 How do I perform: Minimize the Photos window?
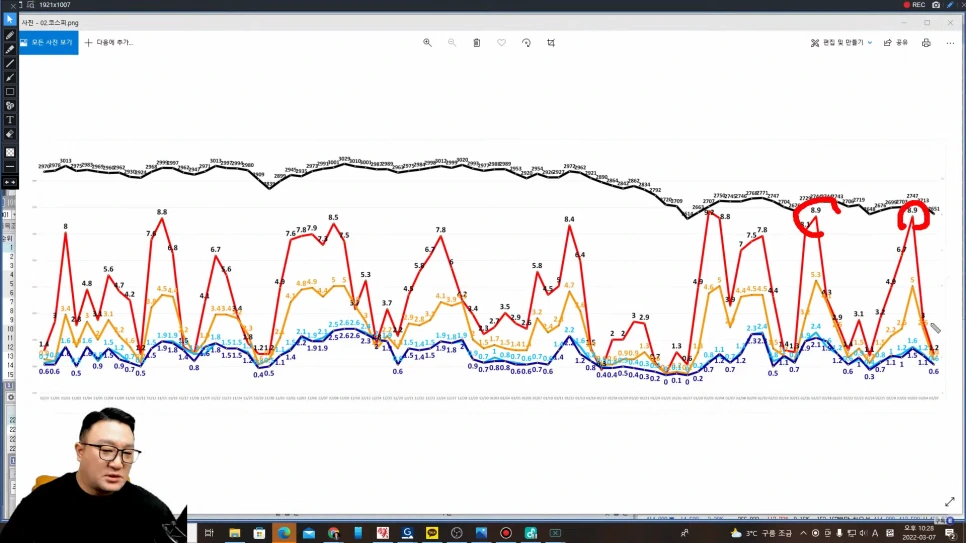(x=904, y=23)
